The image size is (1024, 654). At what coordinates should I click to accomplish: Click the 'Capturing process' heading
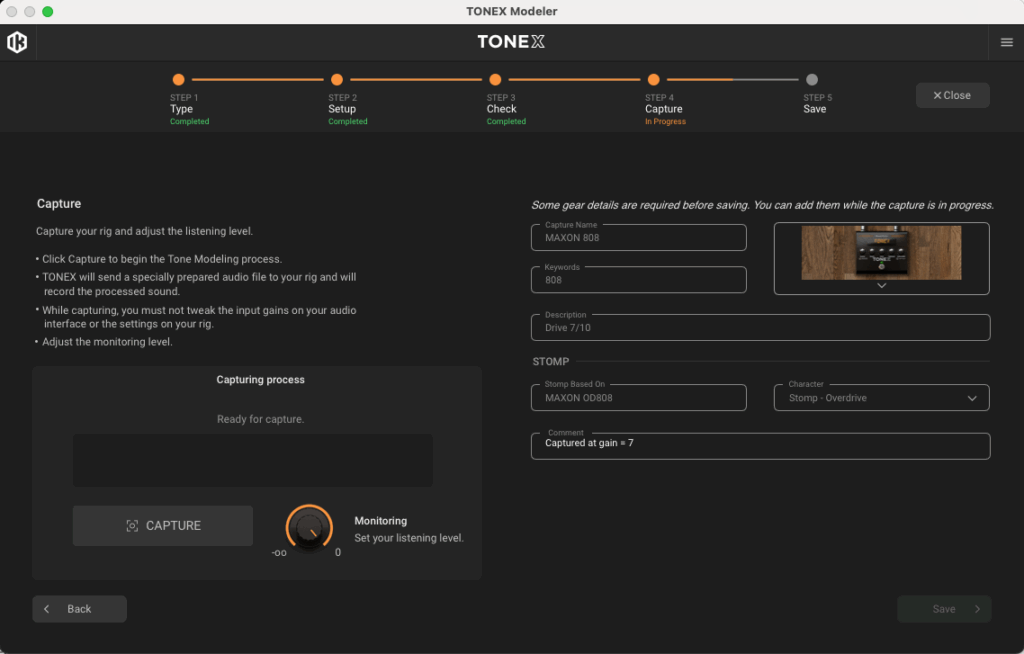(260, 380)
